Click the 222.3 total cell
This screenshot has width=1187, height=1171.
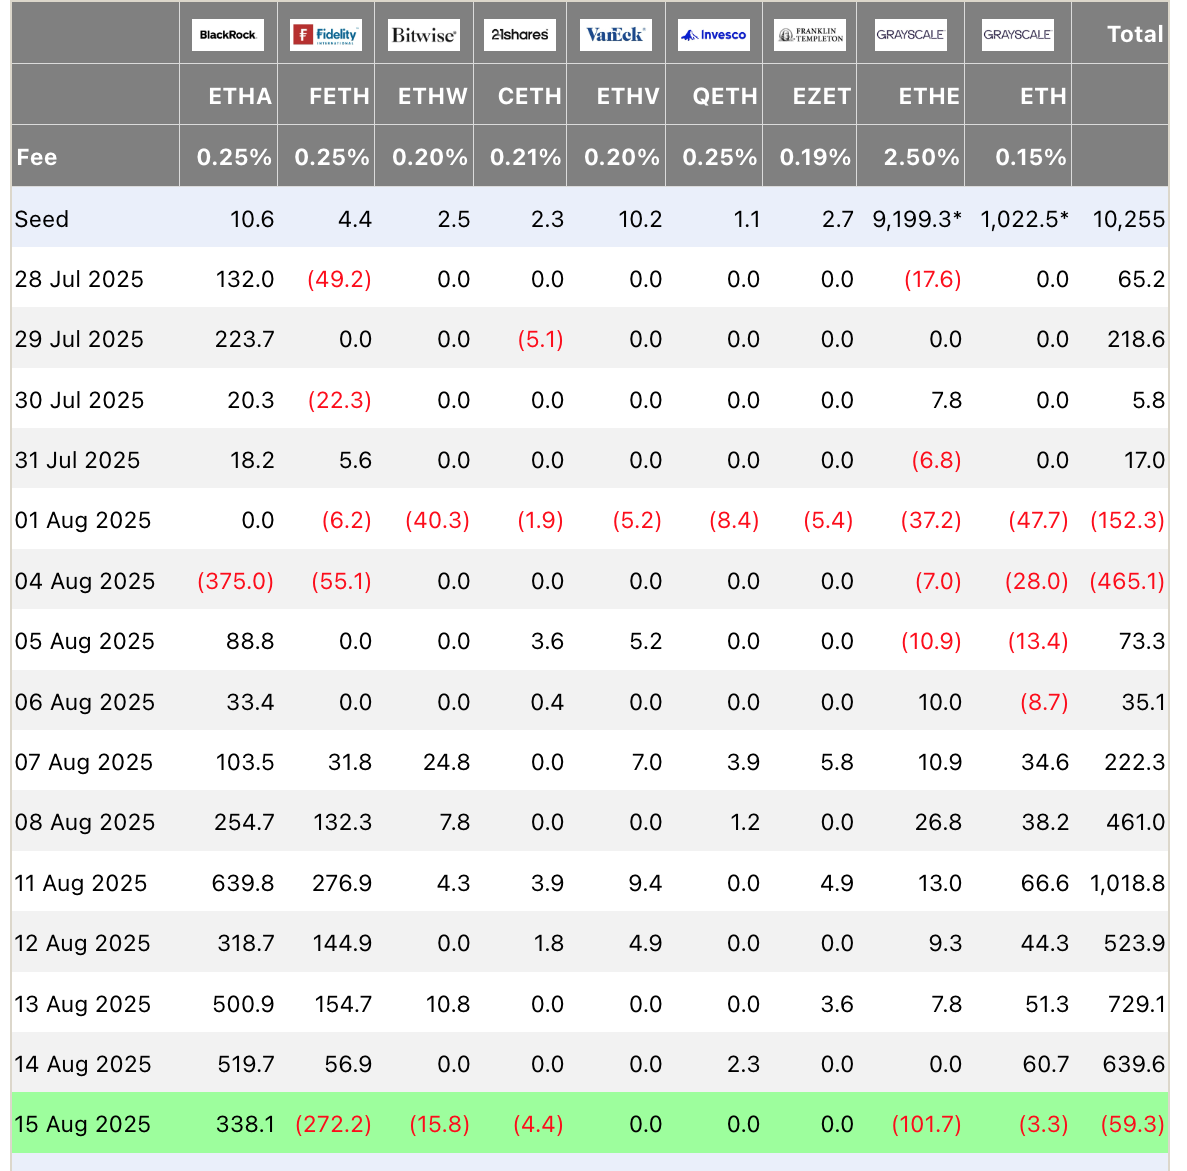[x=1135, y=761]
